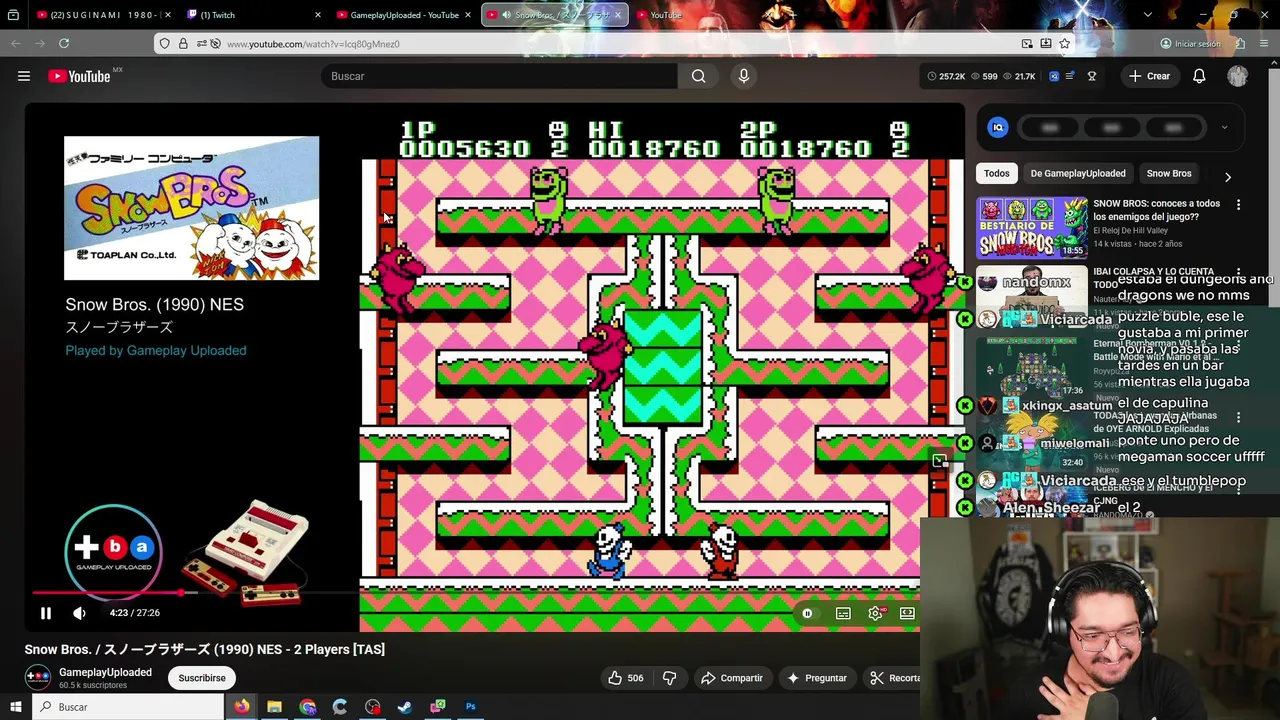Open YouTube notifications bell
The height and width of the screenshot is (720, 1280).
pos(1199,76)
